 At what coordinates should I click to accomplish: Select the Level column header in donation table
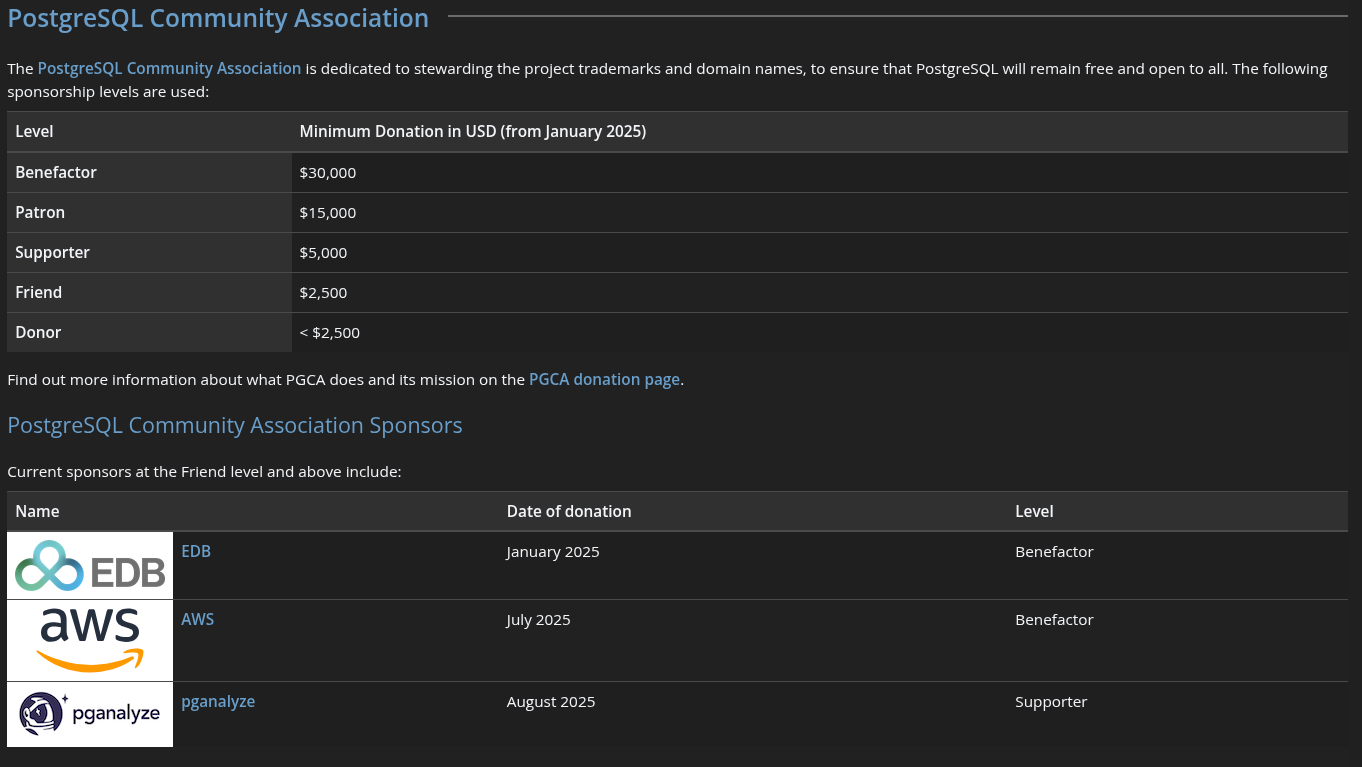149,131
